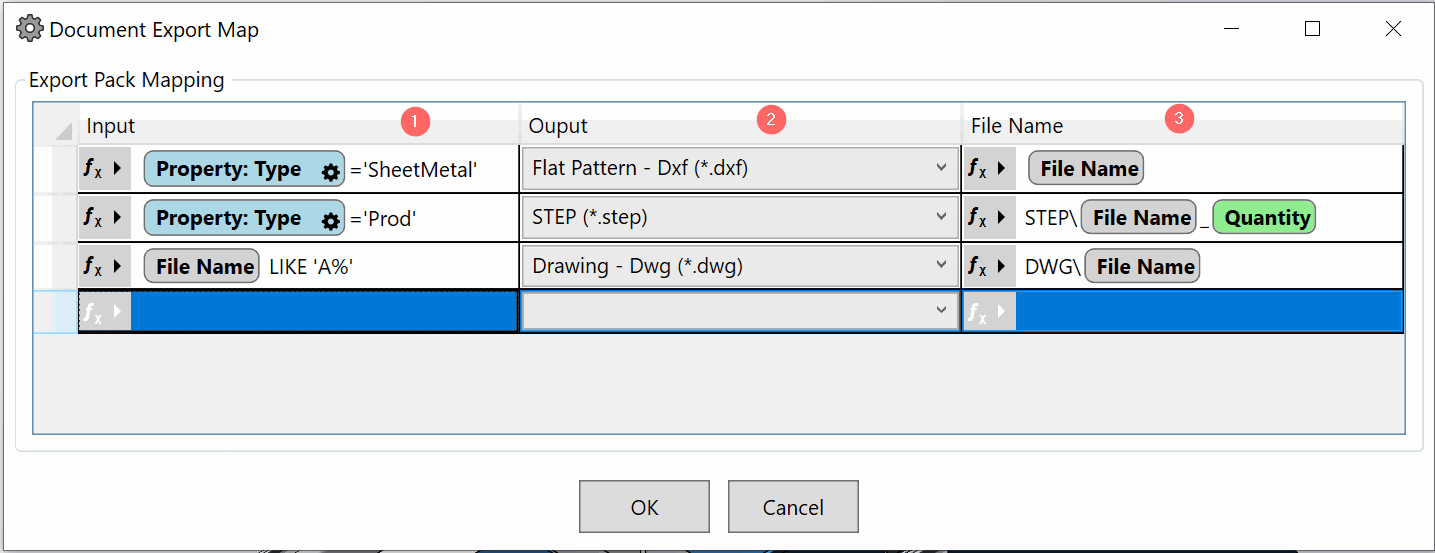Open gear settings on Prod Property: Type
Screen dimensions: 1435x553
(x=330, y=221)
